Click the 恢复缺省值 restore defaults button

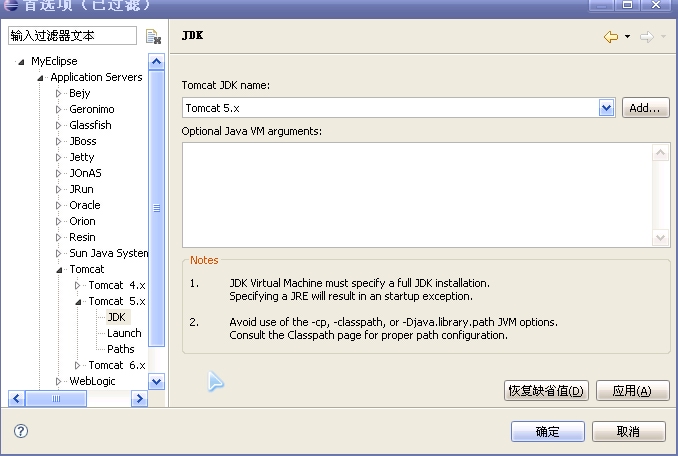click(546, 391)
